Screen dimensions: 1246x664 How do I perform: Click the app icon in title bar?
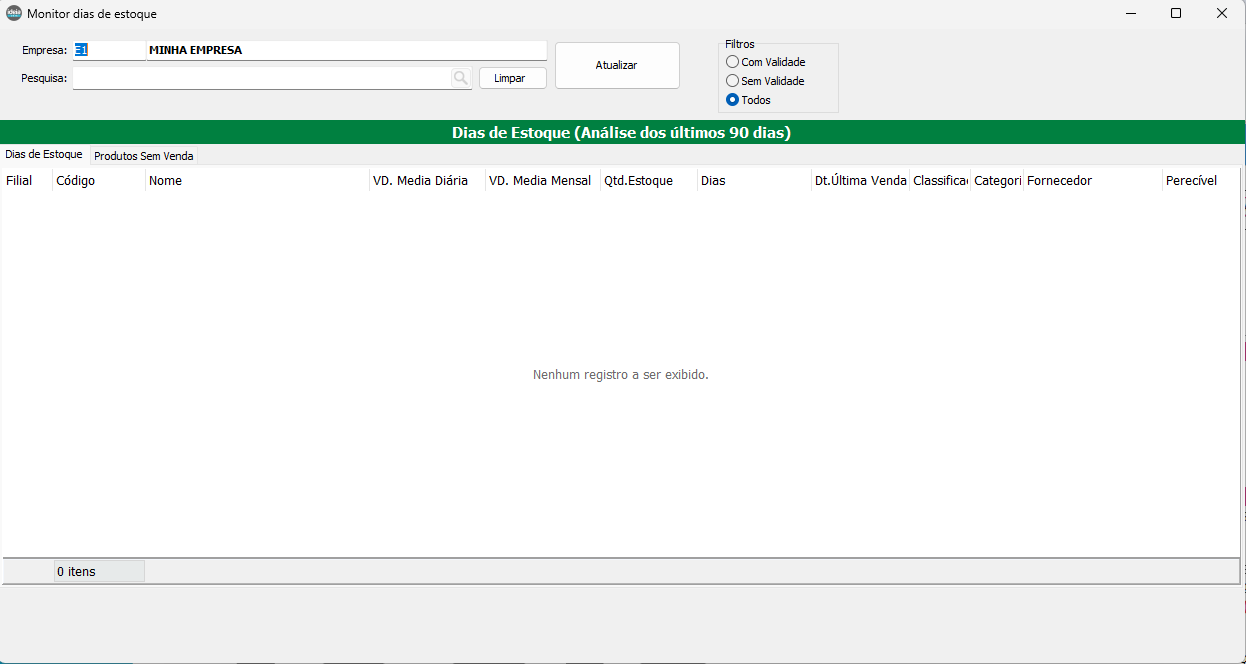[x=14, y=14]
